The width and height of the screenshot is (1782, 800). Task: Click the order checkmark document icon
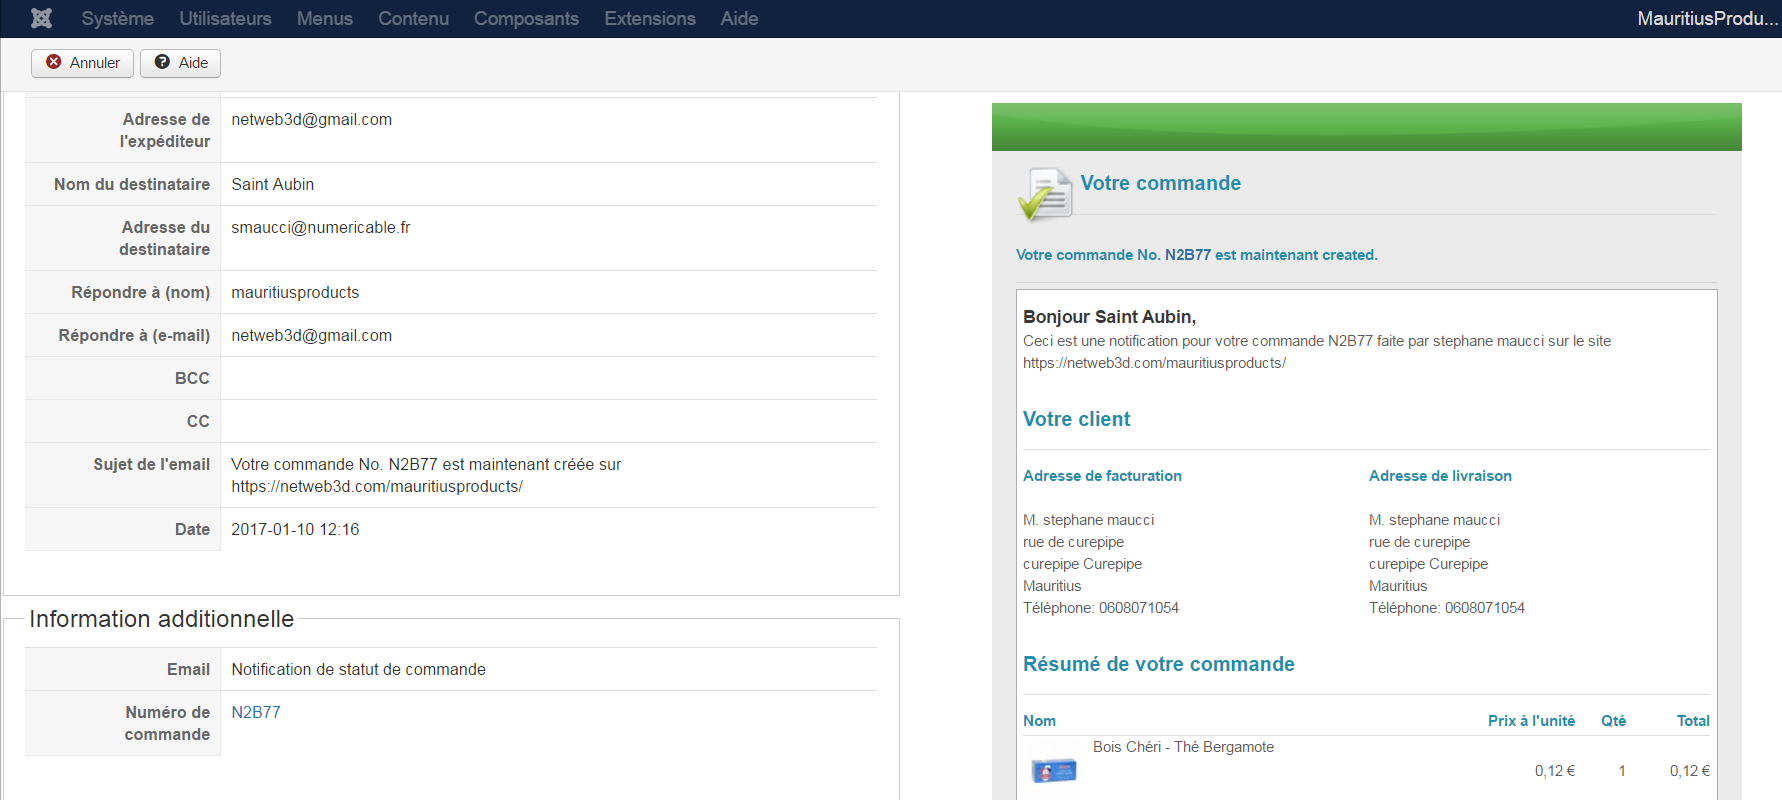pos(1044,193)
